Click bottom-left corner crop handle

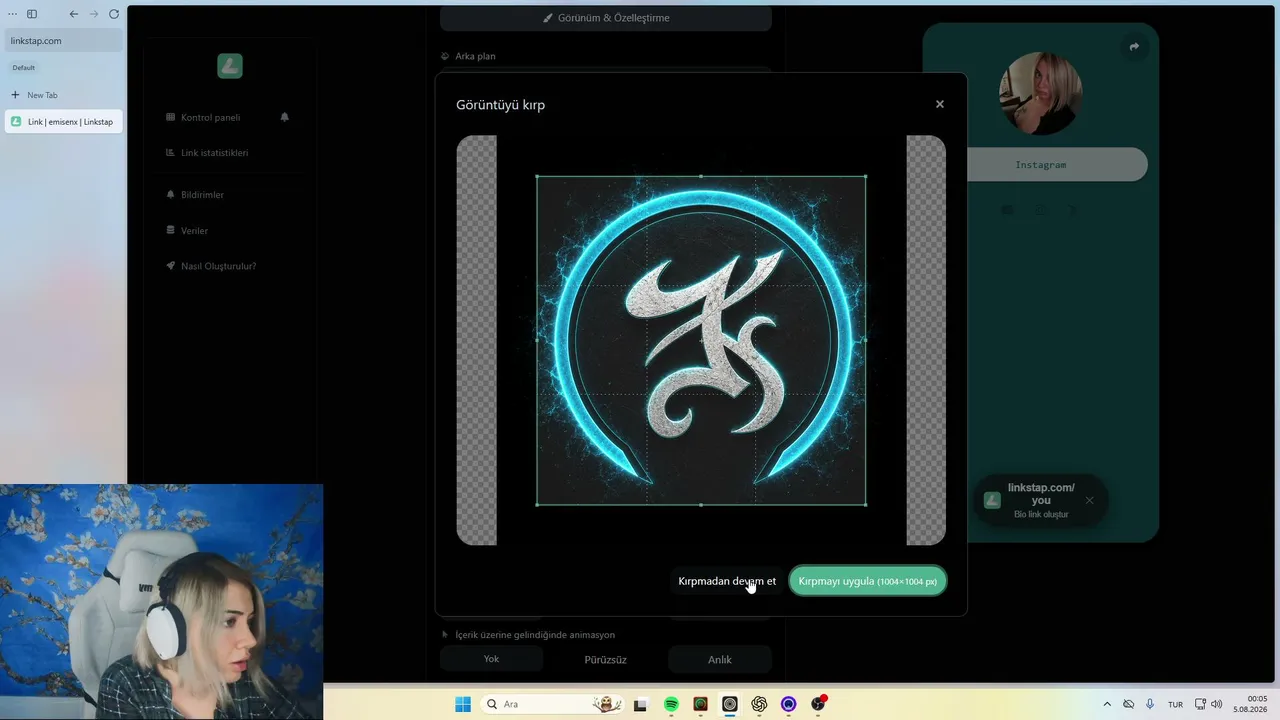point(537,505)
